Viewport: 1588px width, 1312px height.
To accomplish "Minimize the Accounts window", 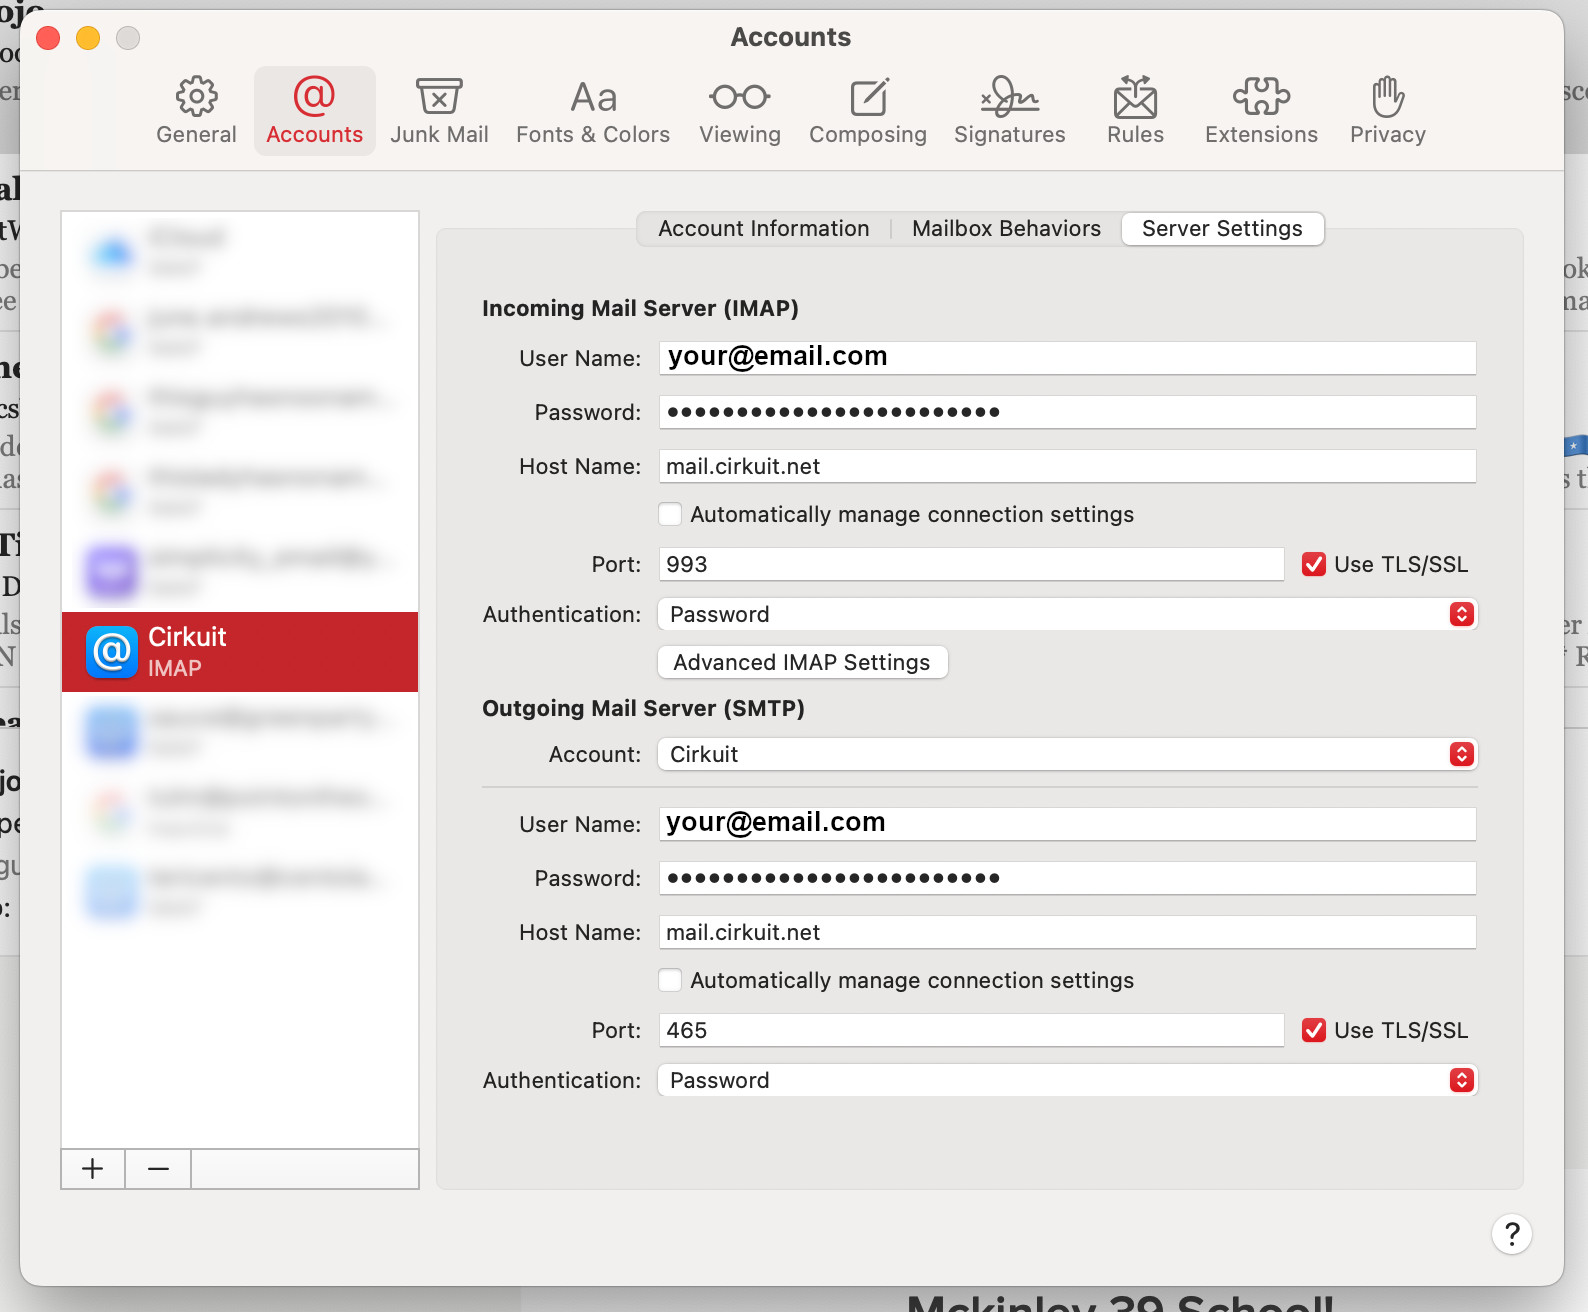I will pyautogui.click(x=88, y=38).
